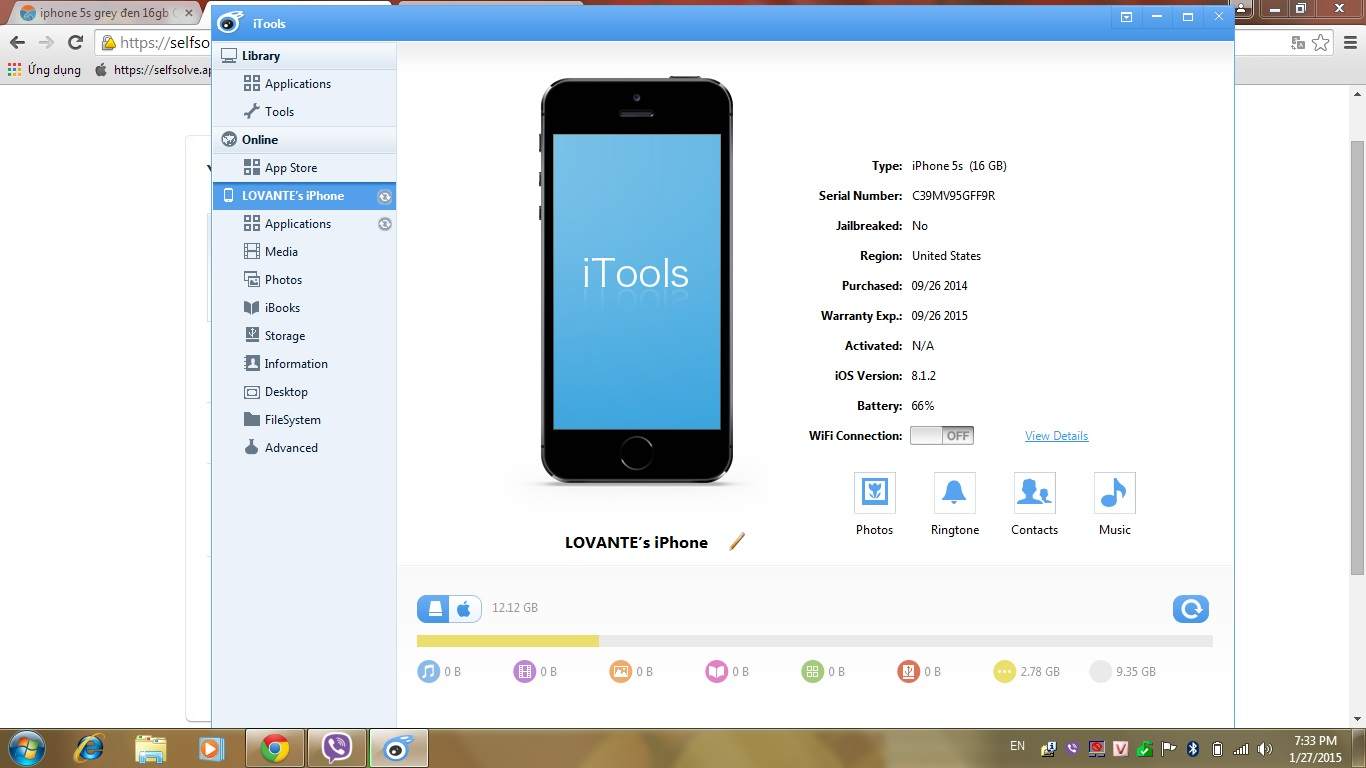Select LOVANTE's iPhone device in sidebar
Viewport: 1366px width, 768px height.
click(x=304, y=196)
